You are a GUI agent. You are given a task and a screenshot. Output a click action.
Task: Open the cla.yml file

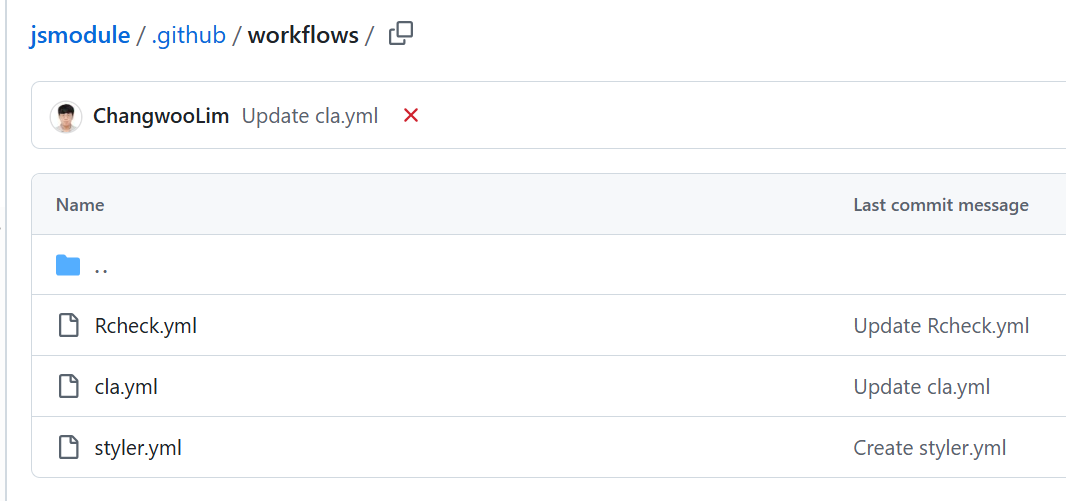(126, 387)
